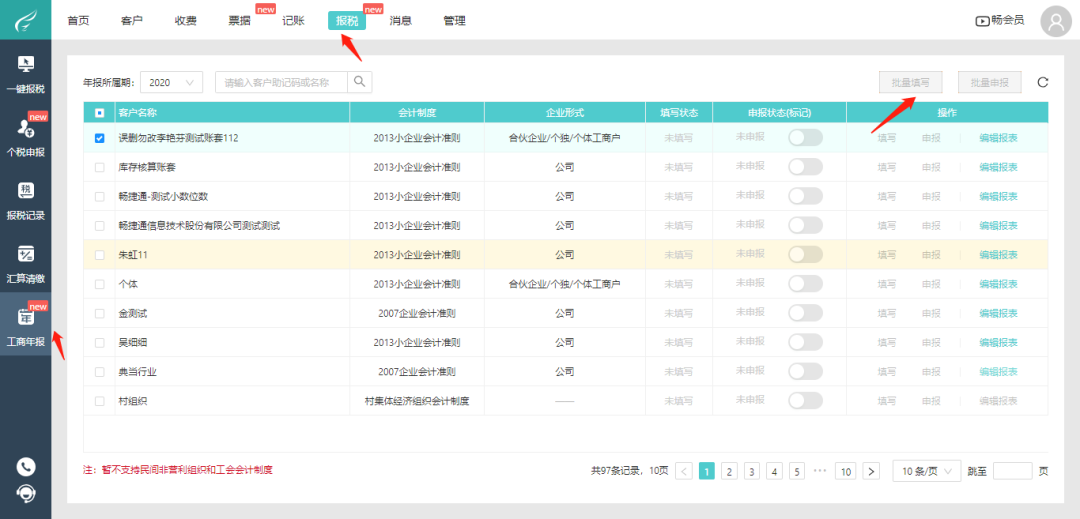
Task: Click 编辑报表 for 金测试
Action: pos(999,313)
